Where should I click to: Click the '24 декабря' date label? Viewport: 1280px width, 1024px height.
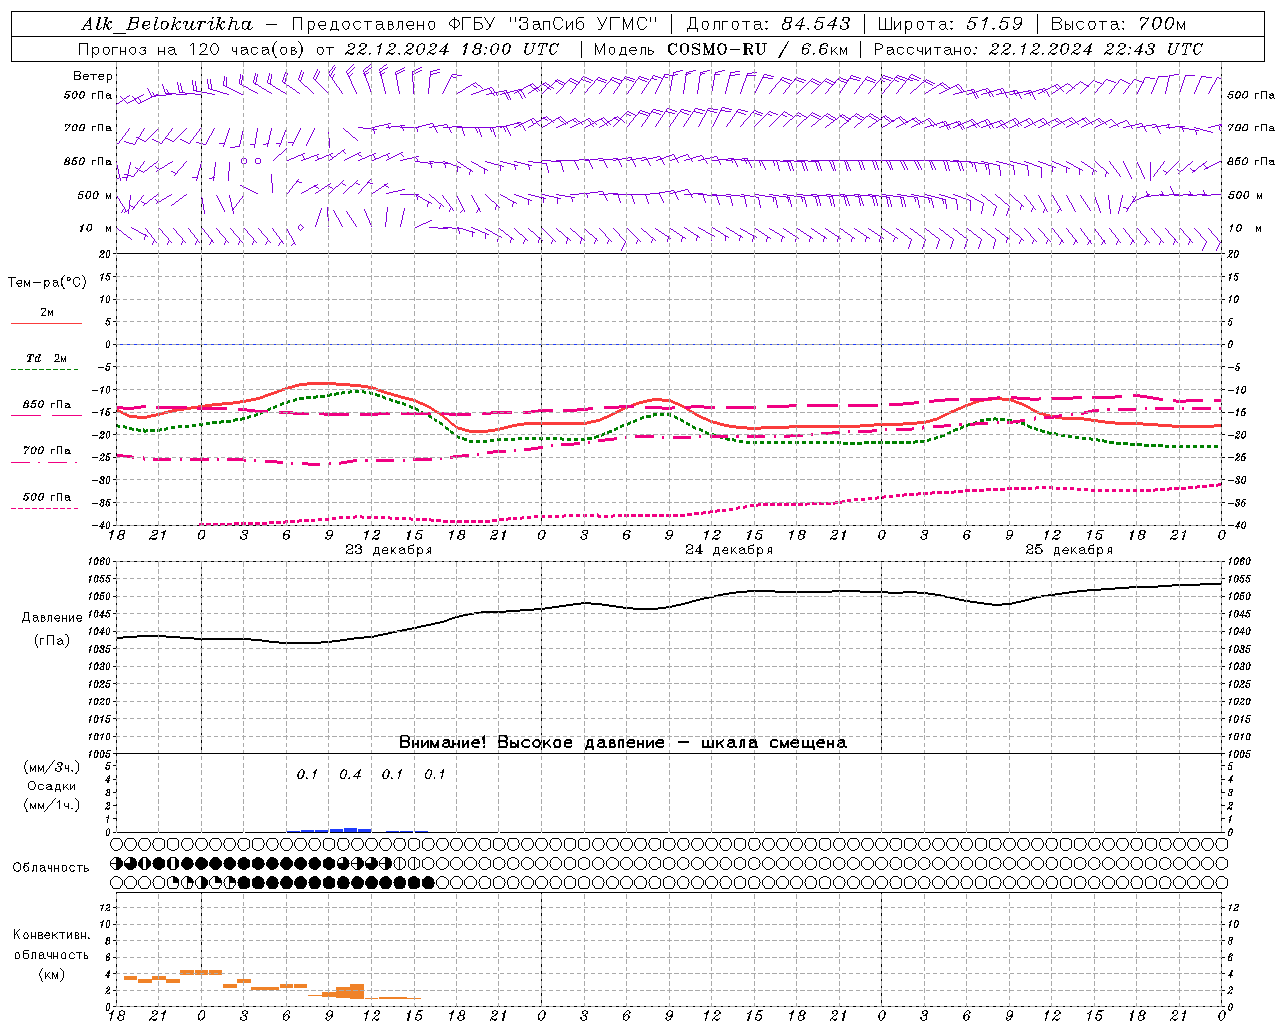(729, 550)
